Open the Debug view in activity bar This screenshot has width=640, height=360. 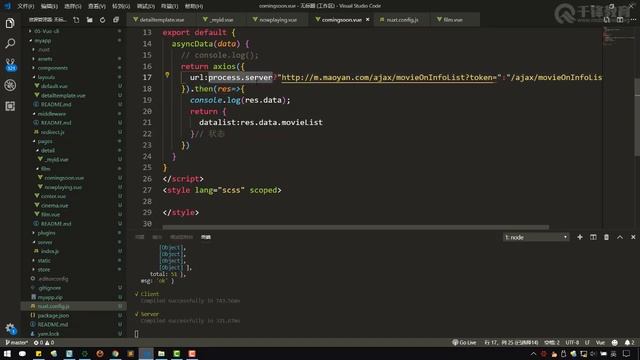(10, 85)
